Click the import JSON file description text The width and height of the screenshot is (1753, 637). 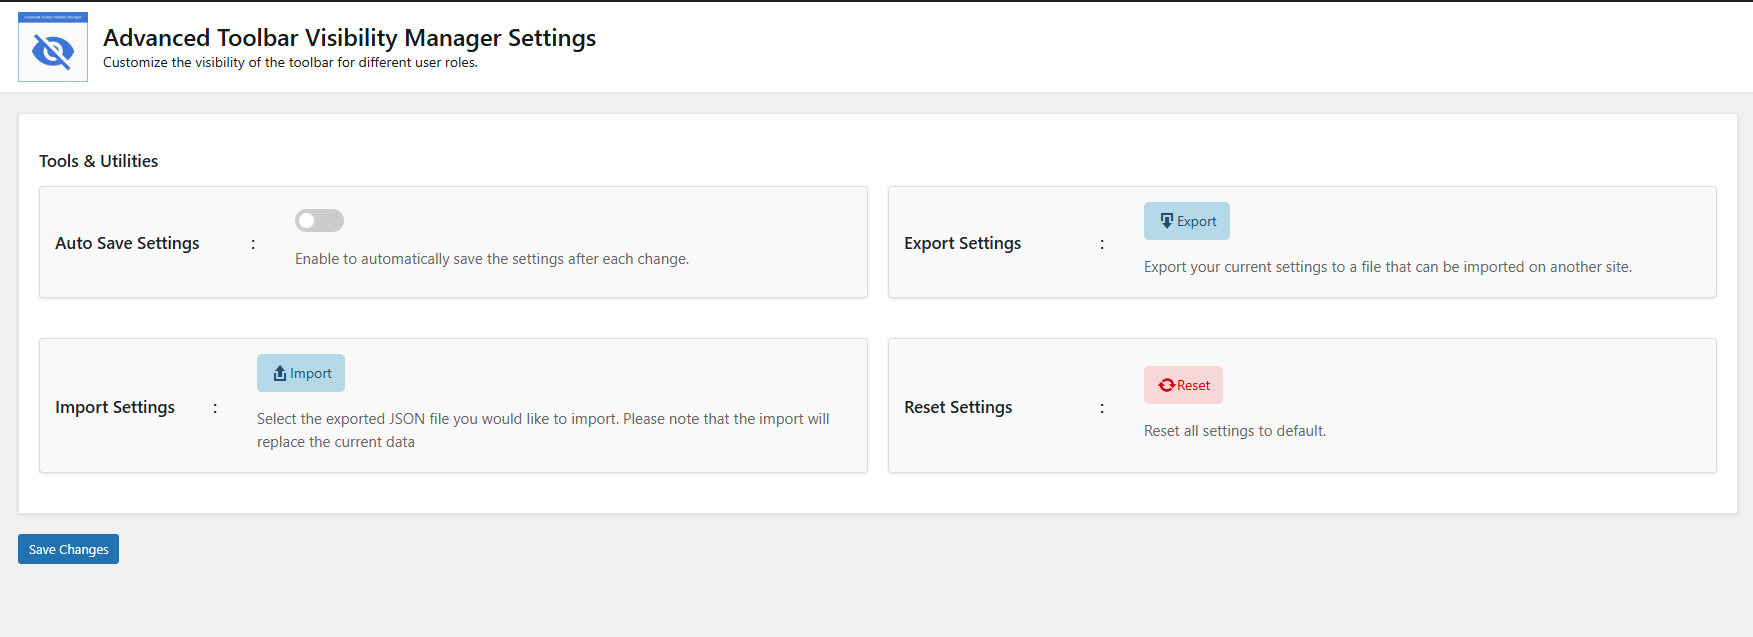[542, 419]
